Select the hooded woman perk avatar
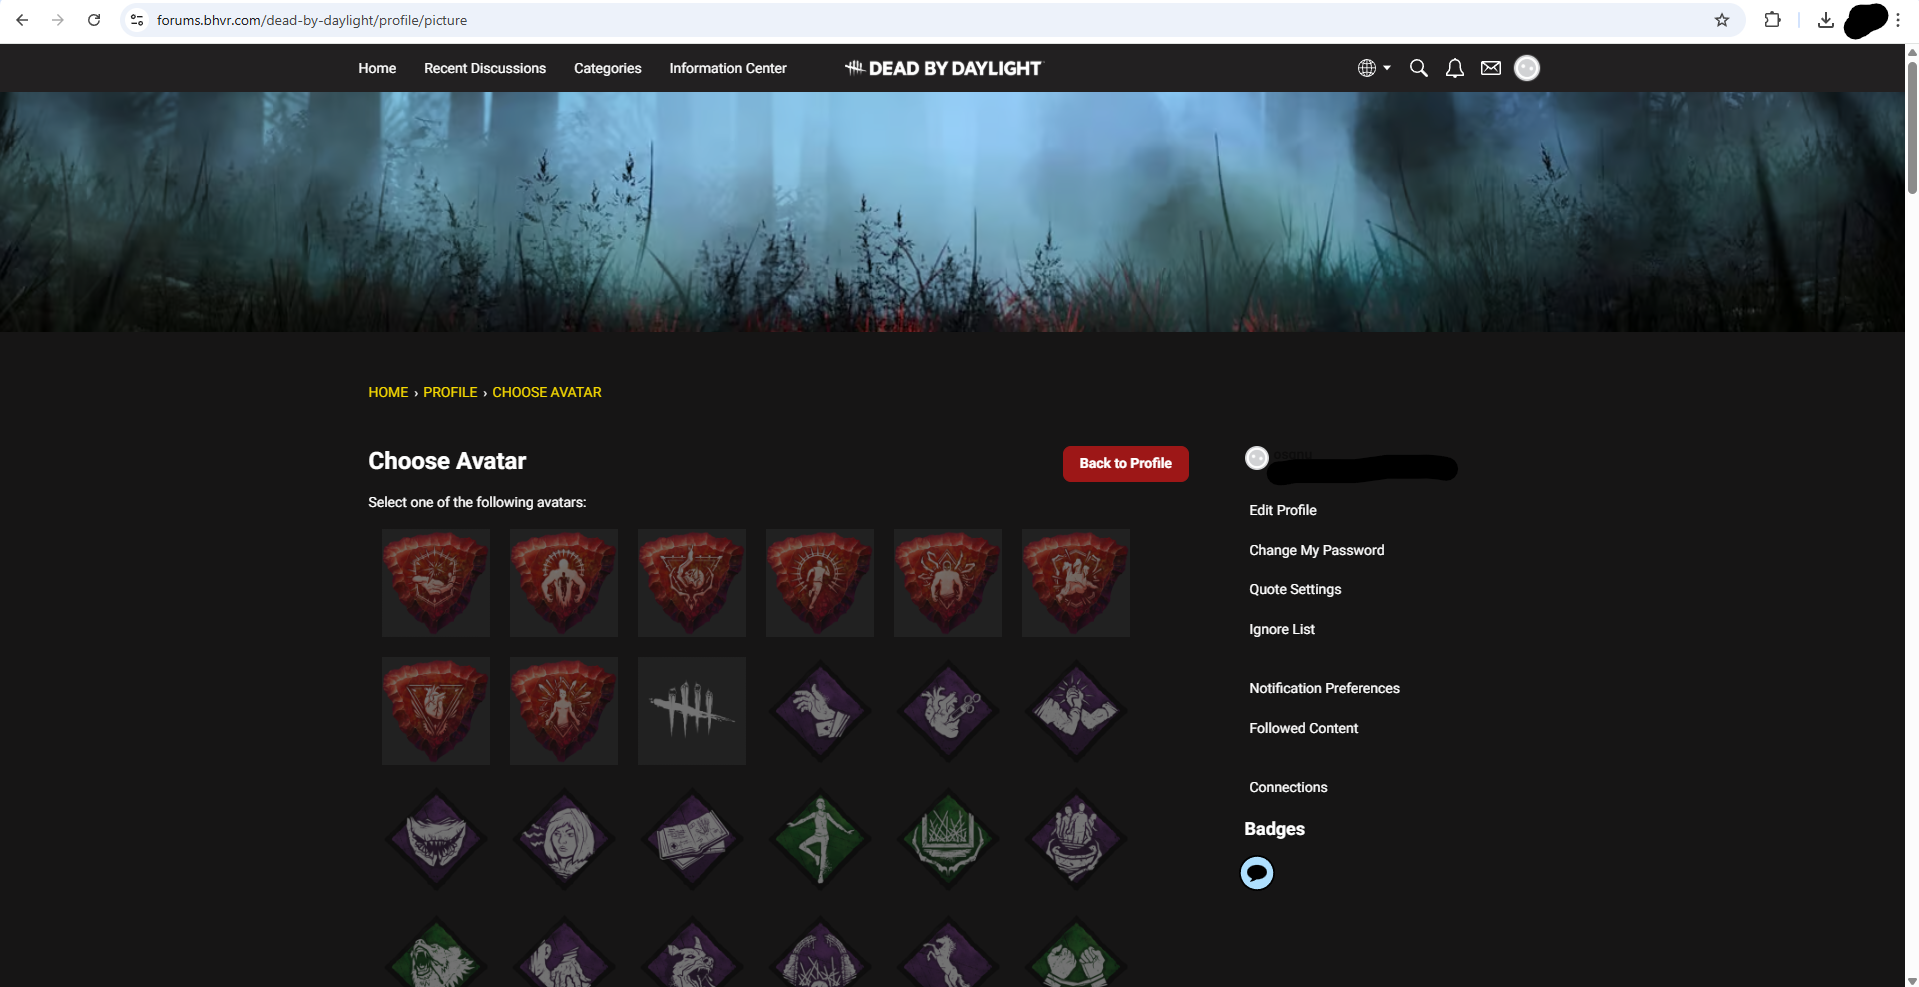1919x987 pixels. (564, 839)
